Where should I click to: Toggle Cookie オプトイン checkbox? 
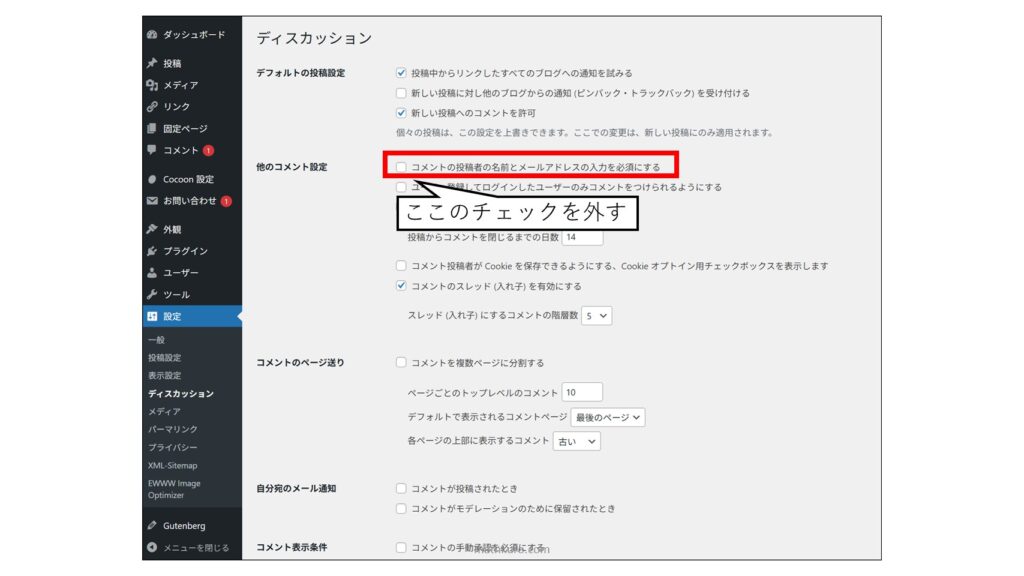(401, 266)
